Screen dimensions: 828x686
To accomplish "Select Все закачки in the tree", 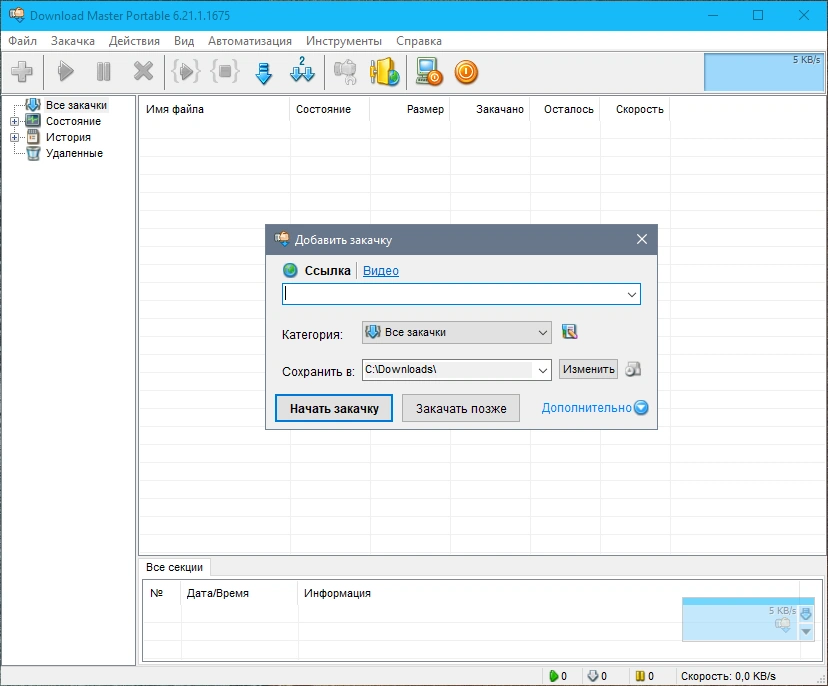I will coord(76,105).
